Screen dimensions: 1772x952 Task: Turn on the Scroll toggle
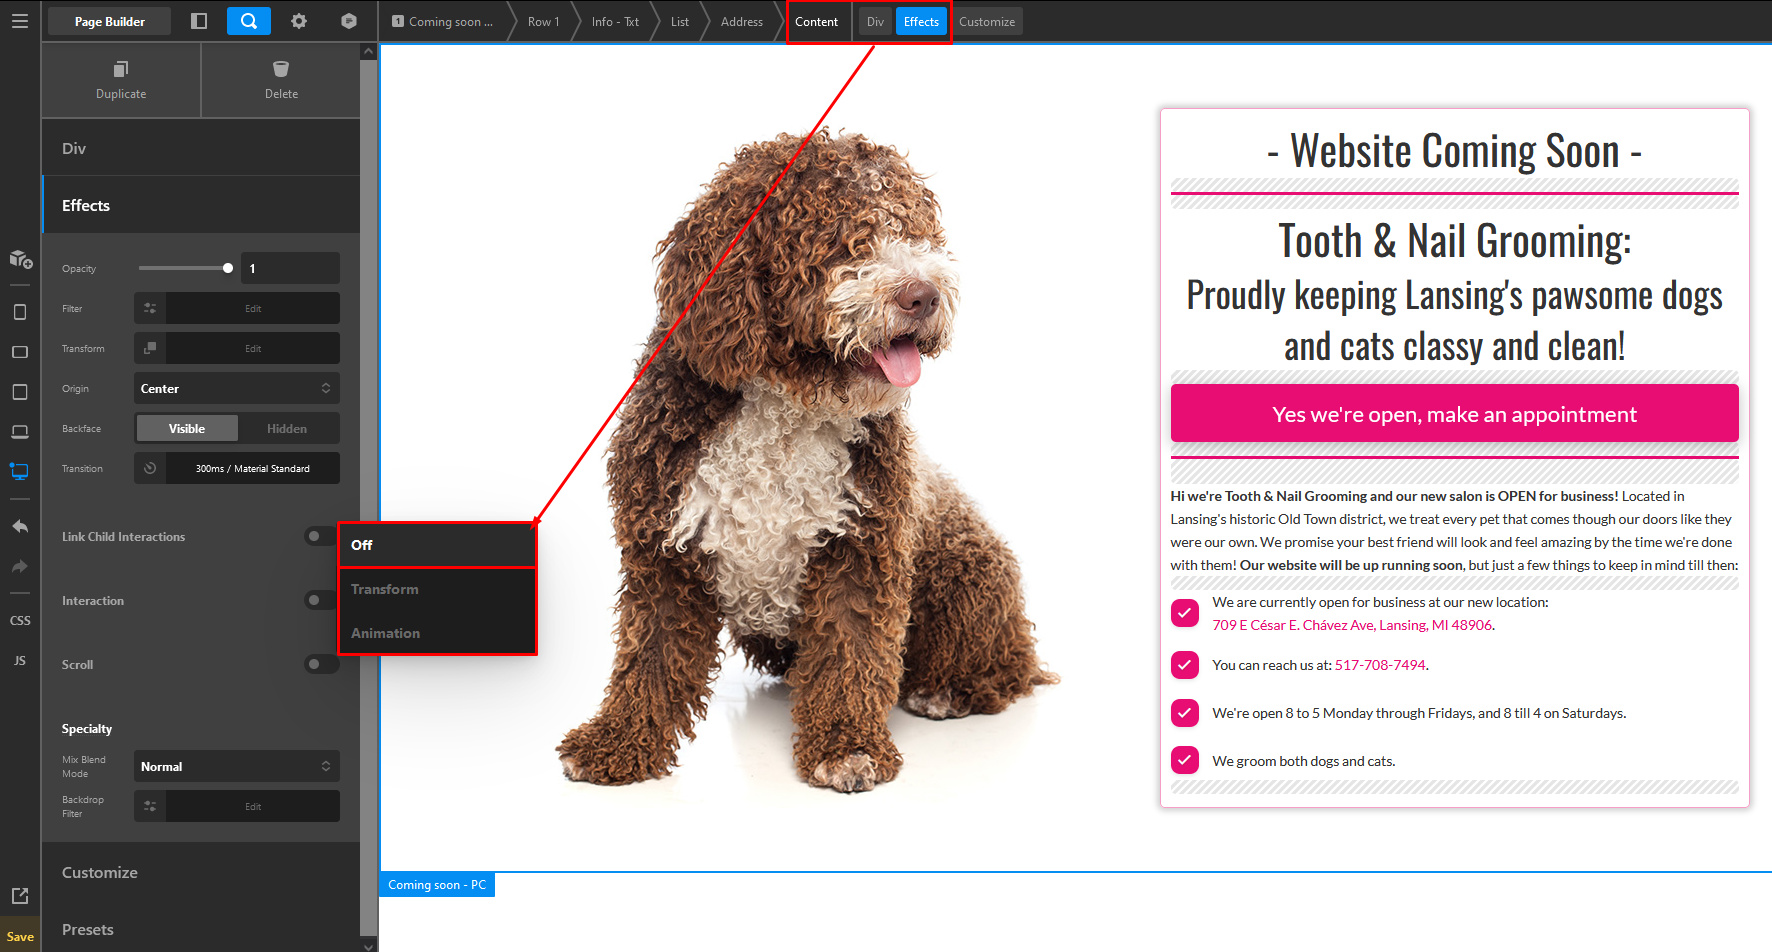pos(321,665)
